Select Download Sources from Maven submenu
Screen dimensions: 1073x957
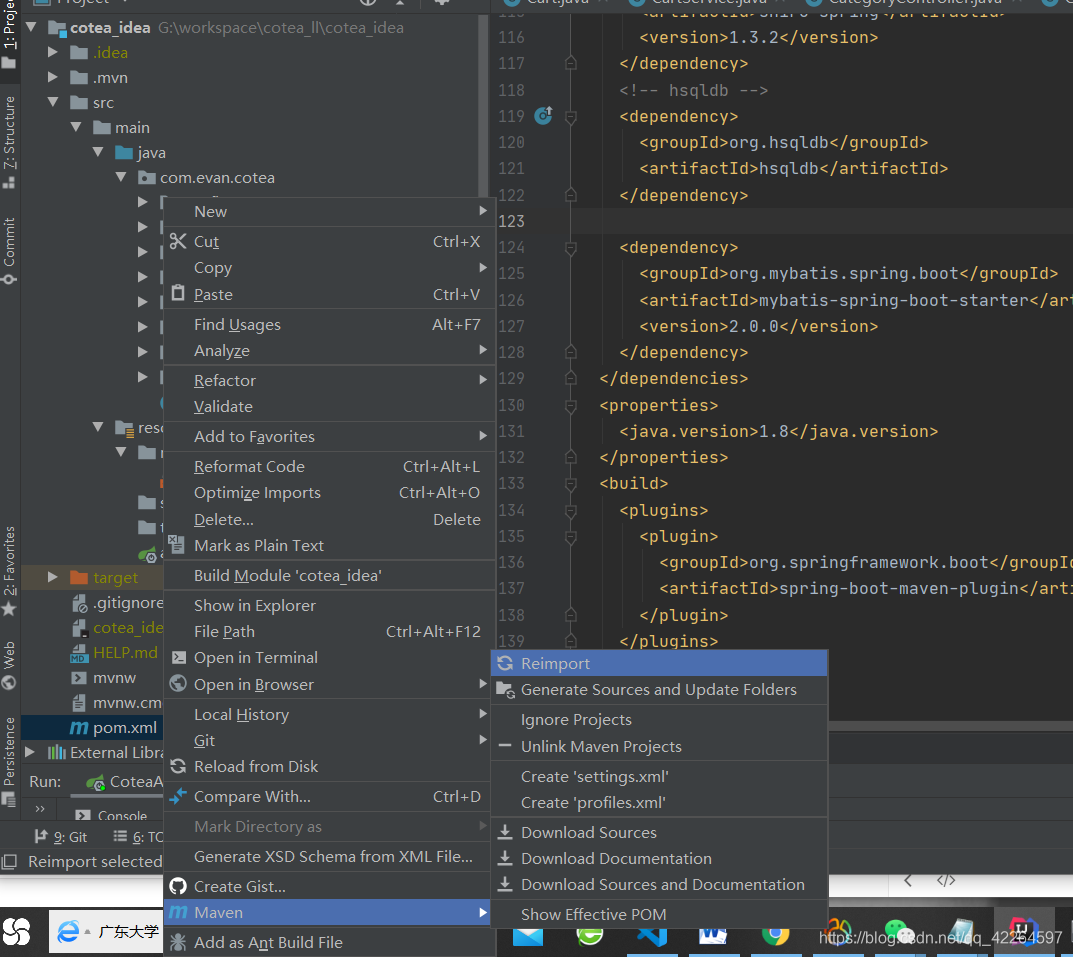(x=588, y=833)
